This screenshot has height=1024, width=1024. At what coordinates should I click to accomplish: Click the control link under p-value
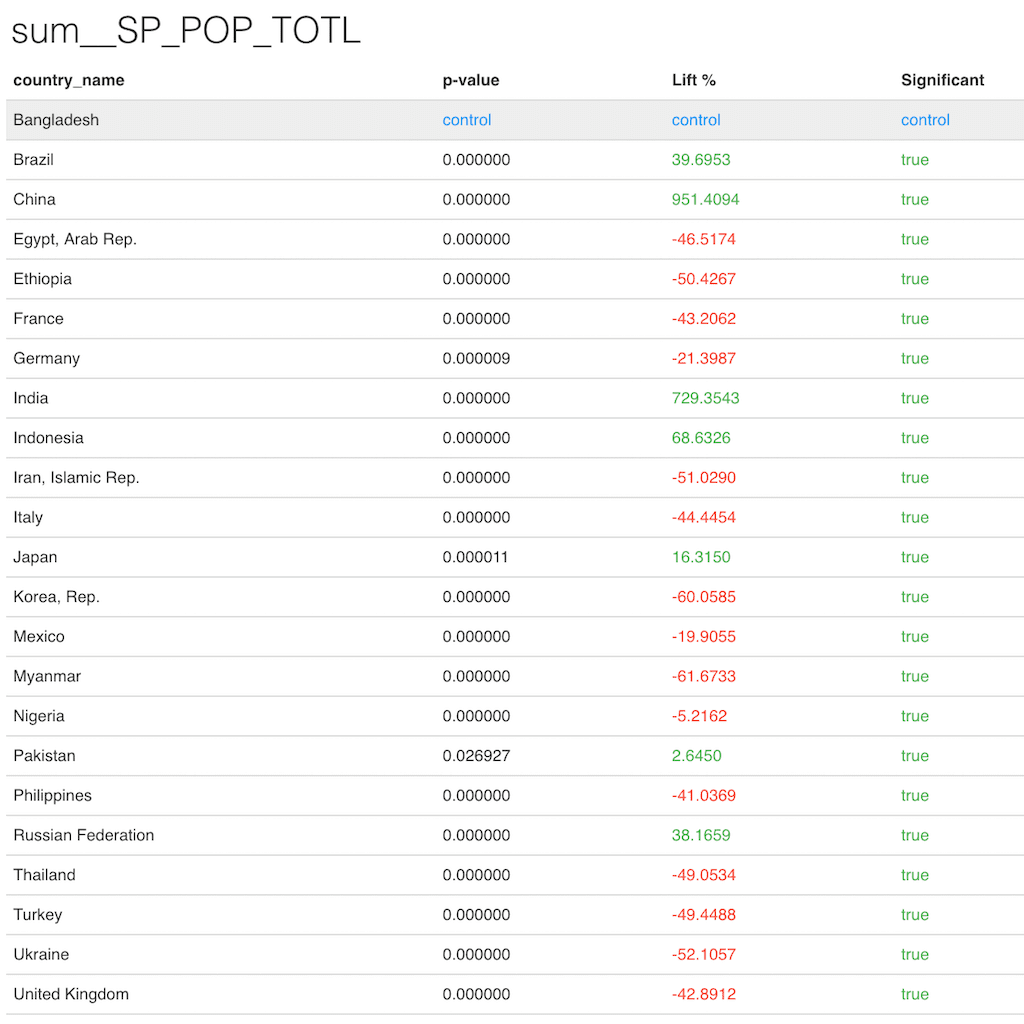467,120
